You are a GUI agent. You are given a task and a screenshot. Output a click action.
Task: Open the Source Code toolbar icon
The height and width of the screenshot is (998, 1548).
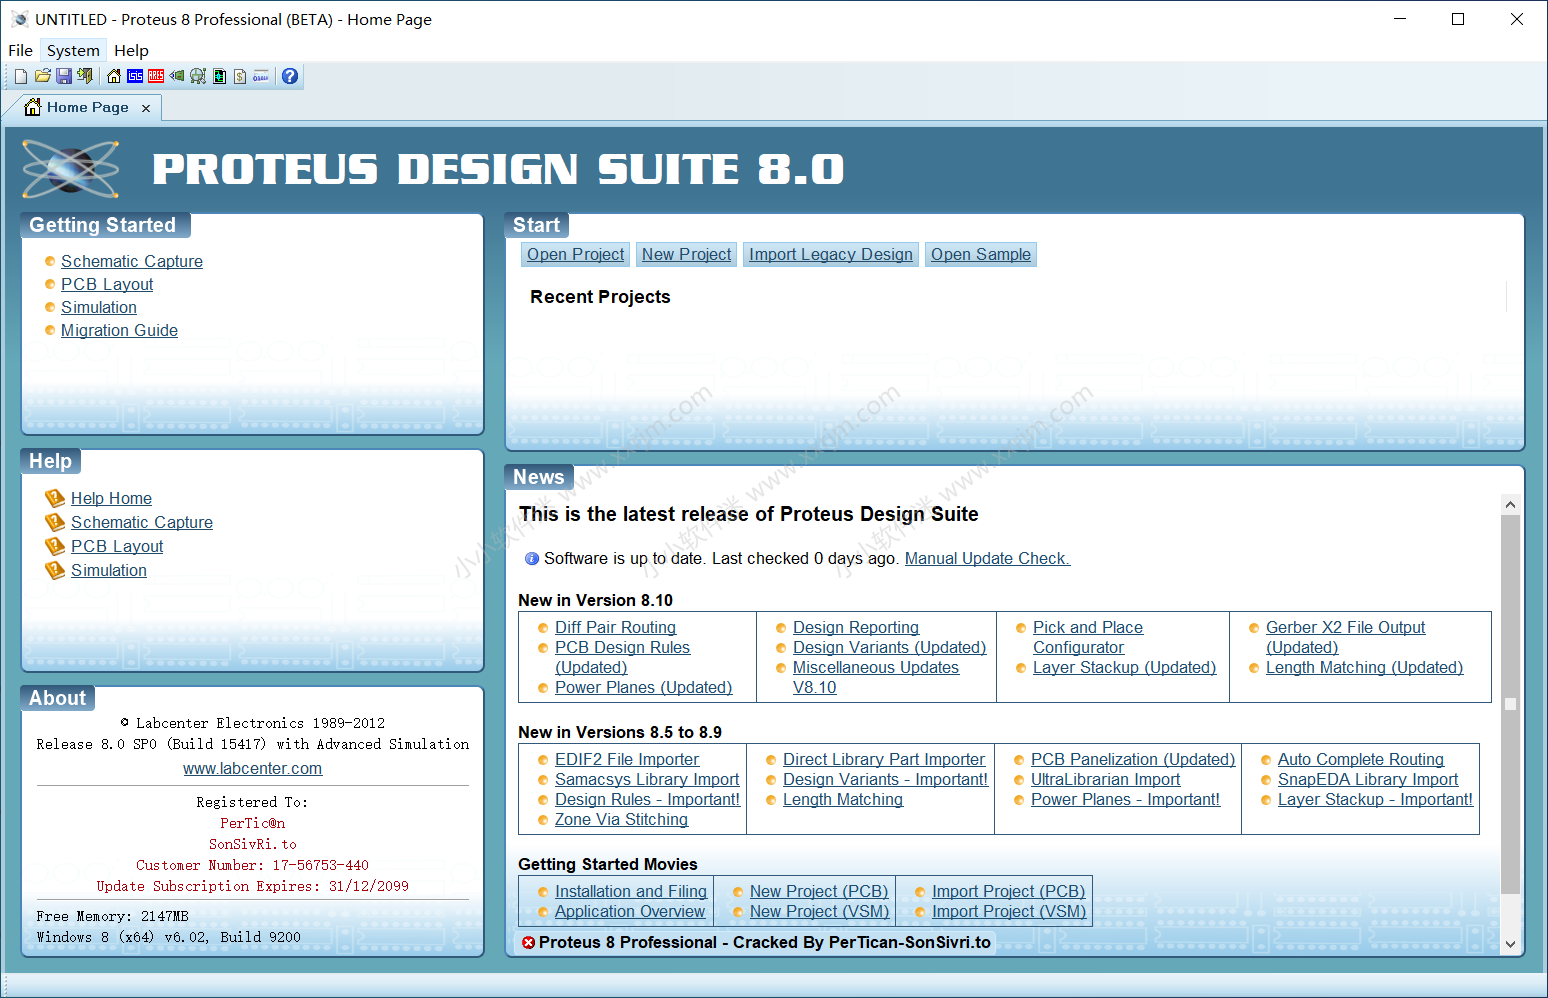pyautogui.click(x=261, y=76)
